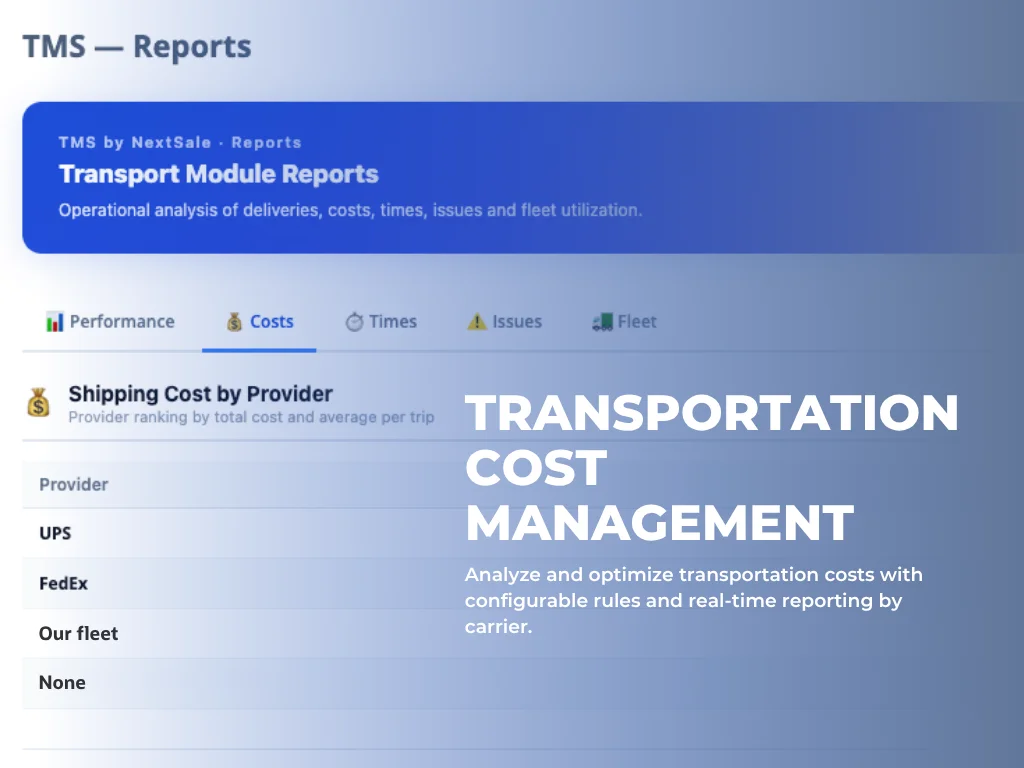The height and width of the screenshot is (768, 1024).
Task: Switch to the Fleet tab
Action: coord(624,322)
